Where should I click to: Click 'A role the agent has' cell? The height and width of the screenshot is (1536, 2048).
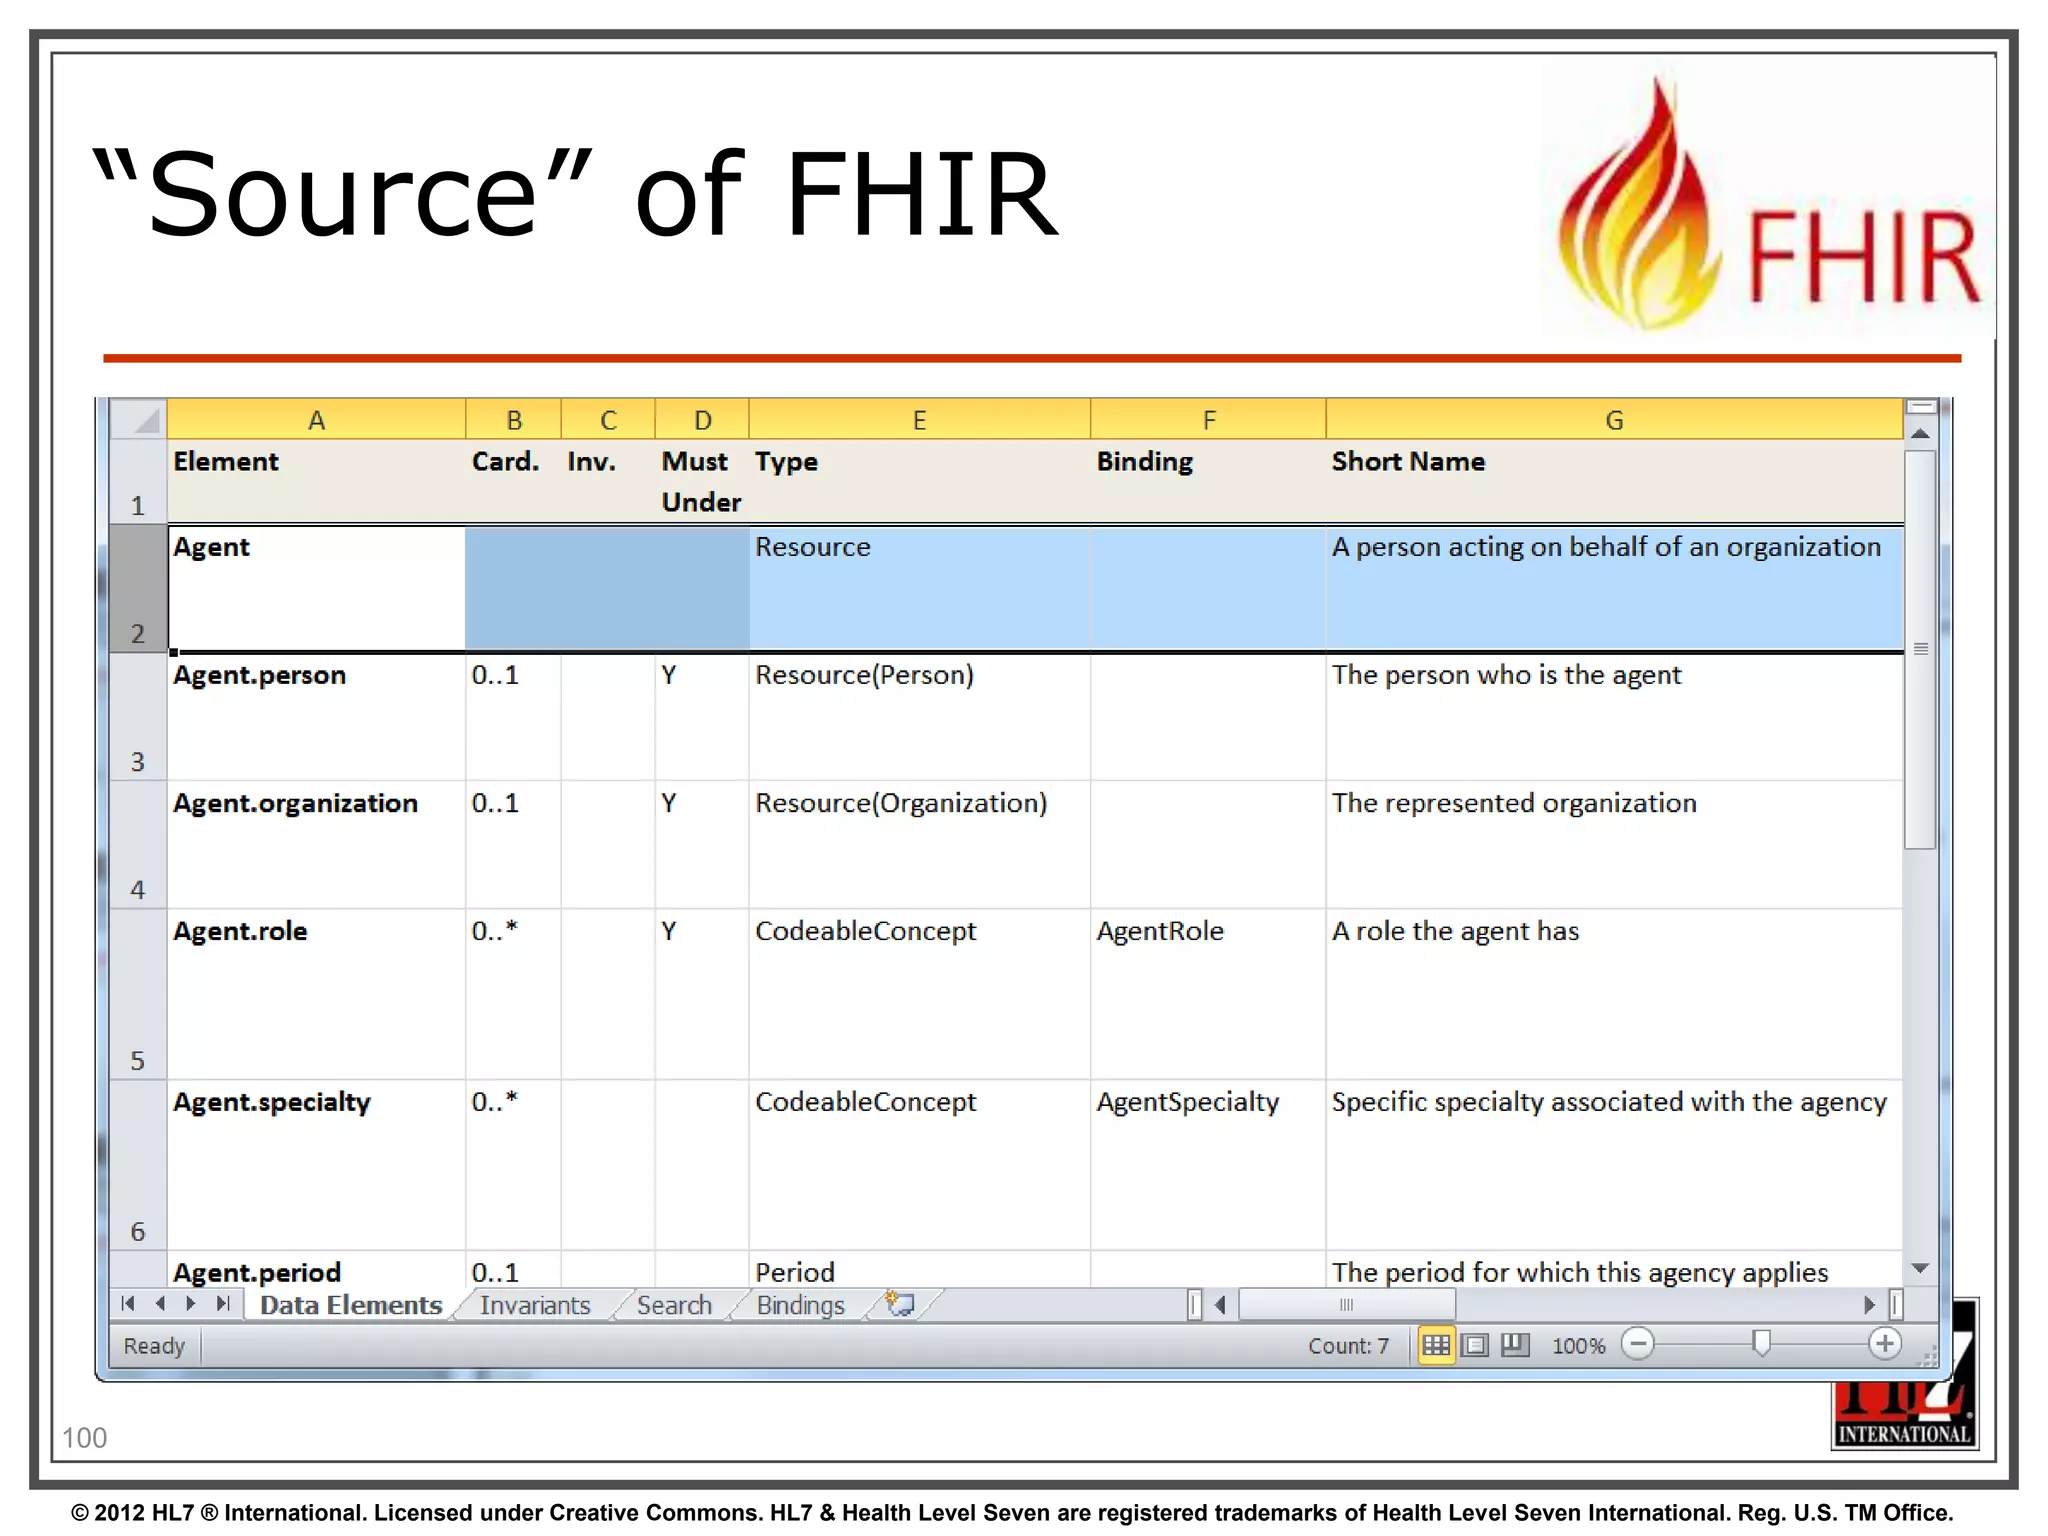[1614, 994]
